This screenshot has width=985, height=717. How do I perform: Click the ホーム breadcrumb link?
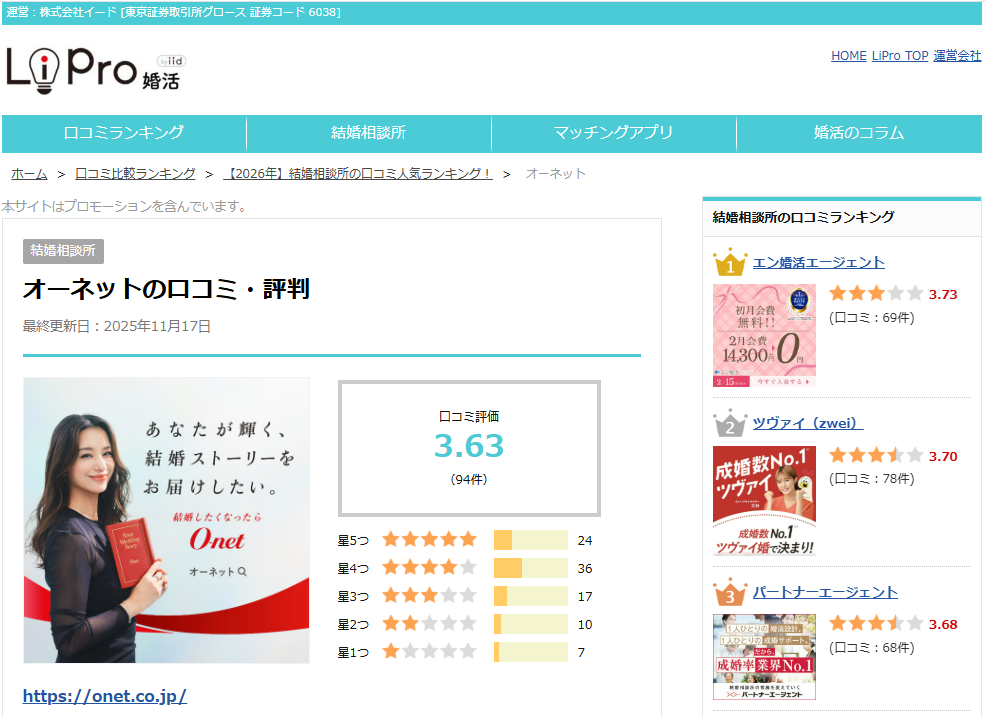(x=29, y=174)
